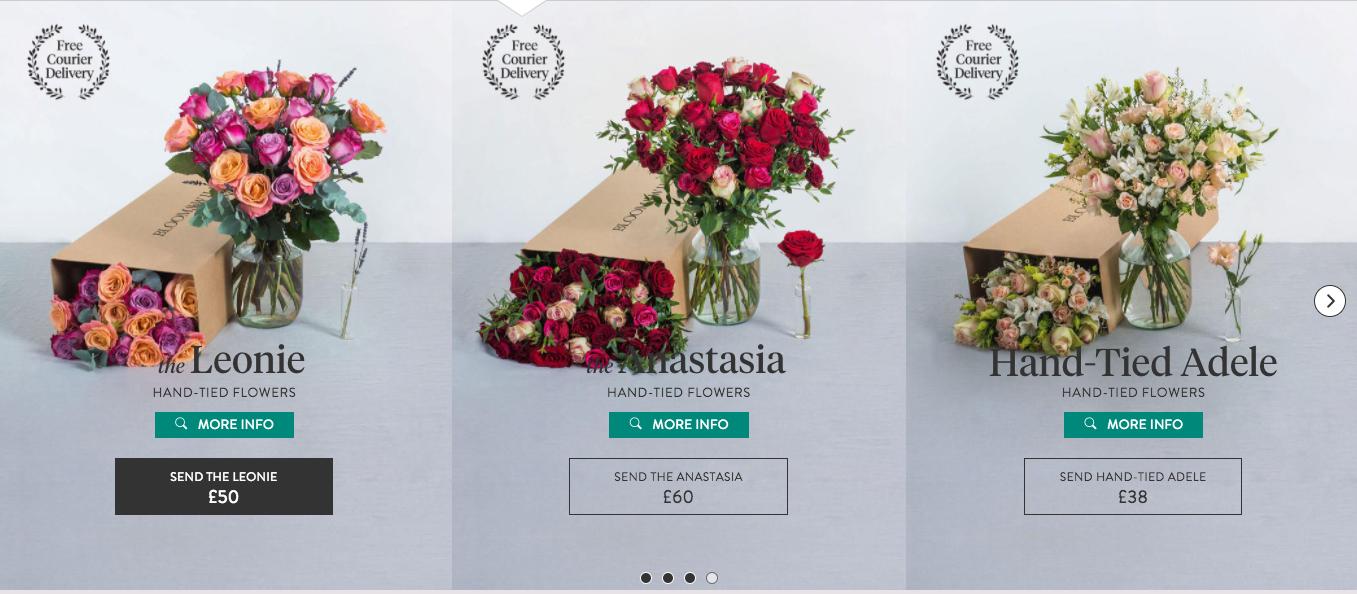Viewport: 1357px width, 594px height.
Task: Click Anastasia's Free Courier Delivery badge
Action: (x=524, y=61)
